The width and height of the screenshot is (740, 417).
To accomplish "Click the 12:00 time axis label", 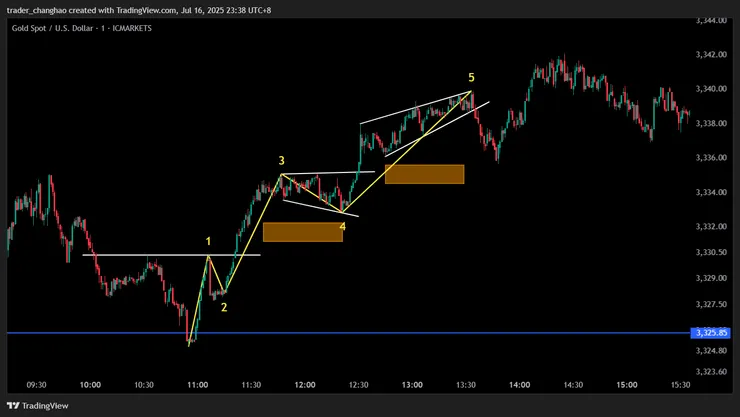I will (305, 385).
